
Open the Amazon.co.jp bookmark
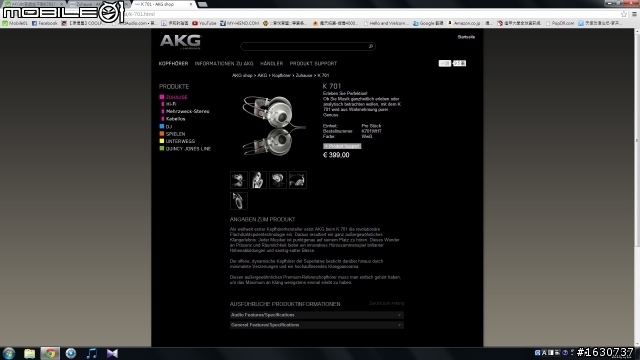[470, 23]
